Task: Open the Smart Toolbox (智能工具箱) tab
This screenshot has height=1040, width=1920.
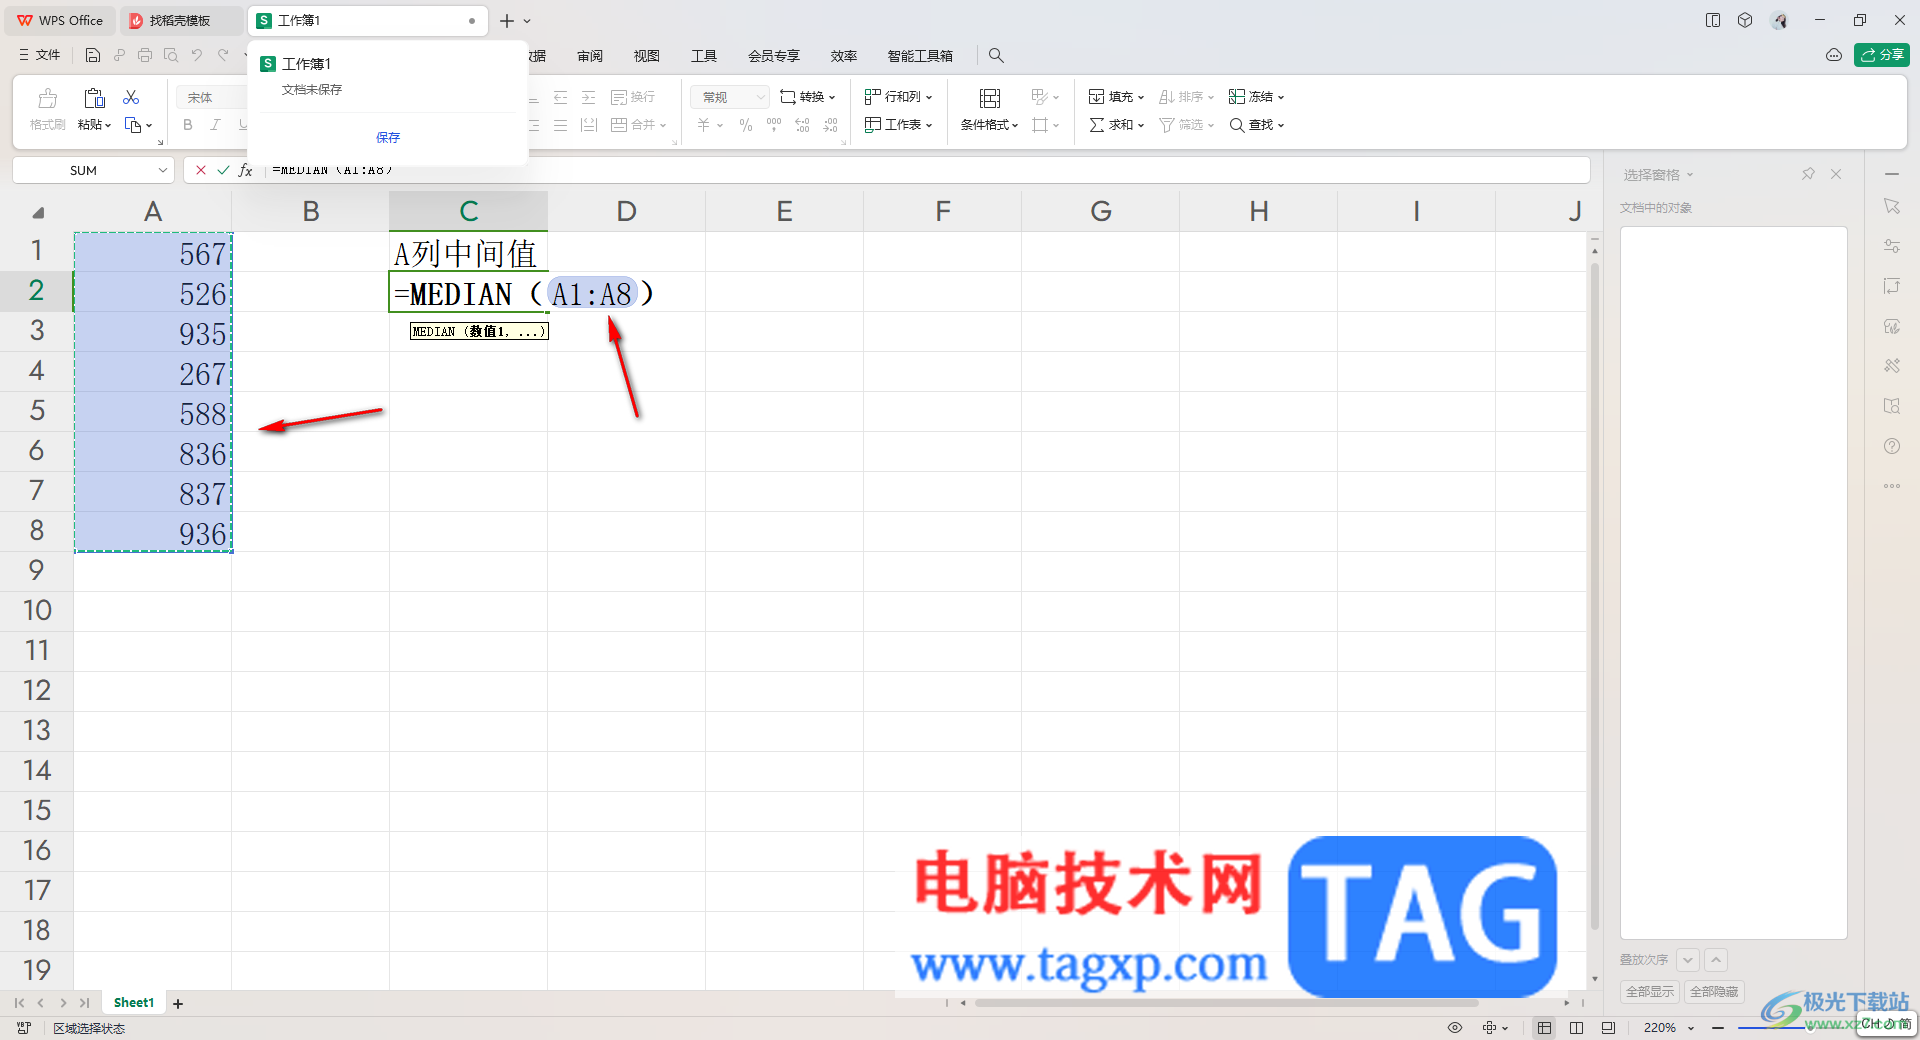Action: point(920,56)
